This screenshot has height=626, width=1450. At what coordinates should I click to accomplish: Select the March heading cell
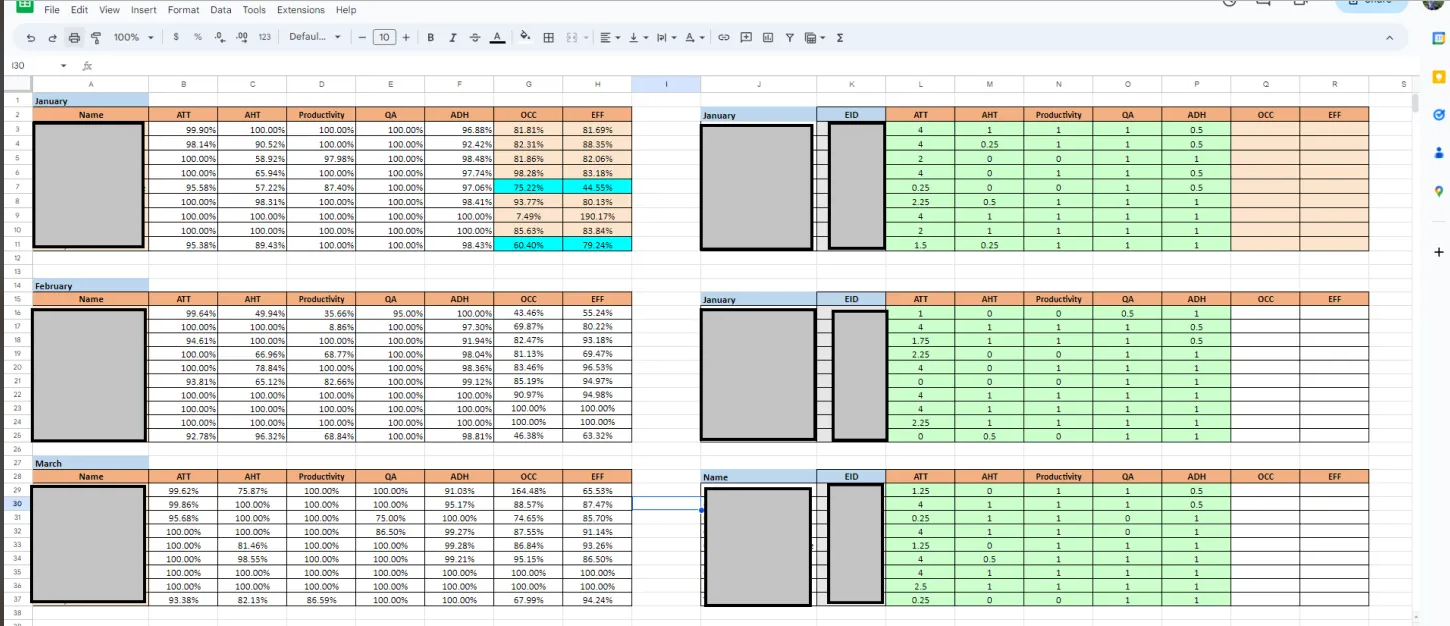(91, 464)
